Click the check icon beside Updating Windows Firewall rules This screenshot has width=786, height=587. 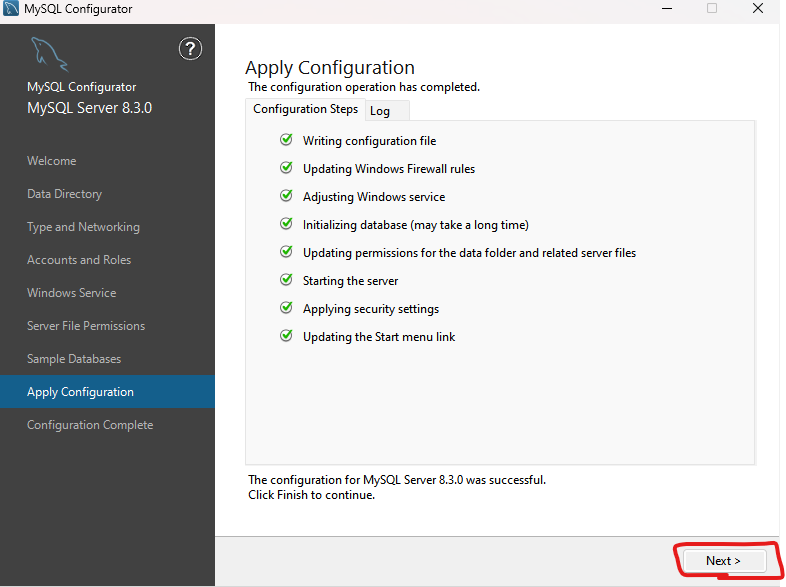point(286,167)
